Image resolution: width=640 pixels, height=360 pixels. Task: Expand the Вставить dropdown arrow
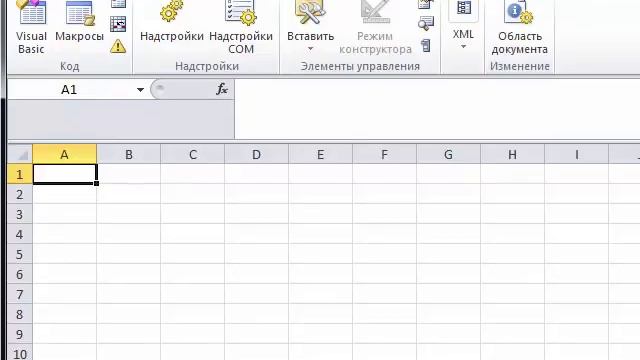310,49
